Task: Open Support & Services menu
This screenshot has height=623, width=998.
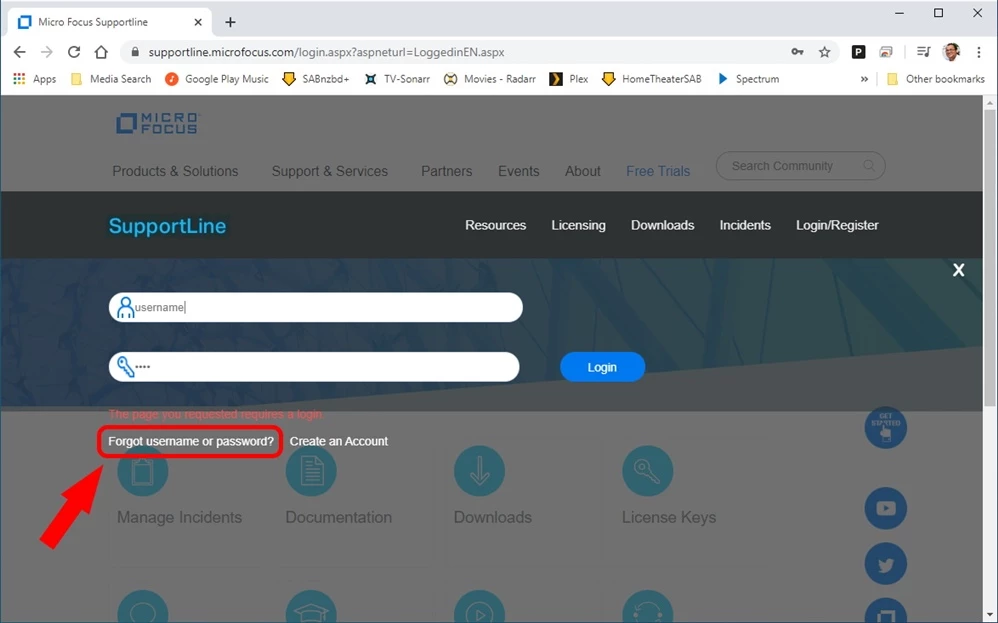Action: (x=330, y=171)
